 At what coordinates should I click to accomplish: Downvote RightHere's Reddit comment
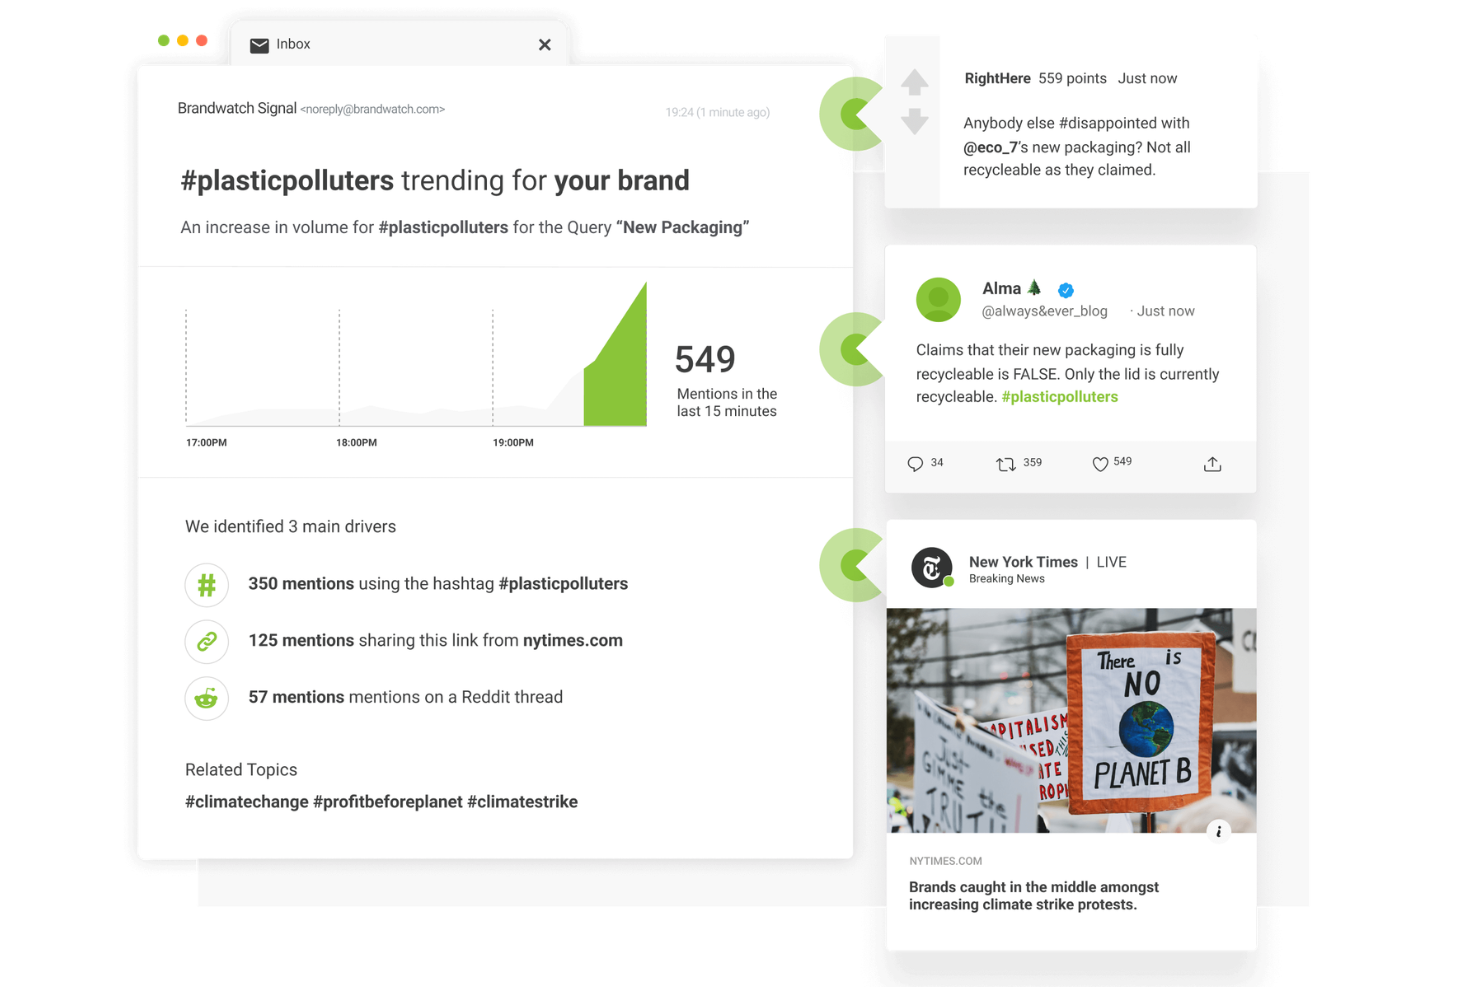[913, 122]
